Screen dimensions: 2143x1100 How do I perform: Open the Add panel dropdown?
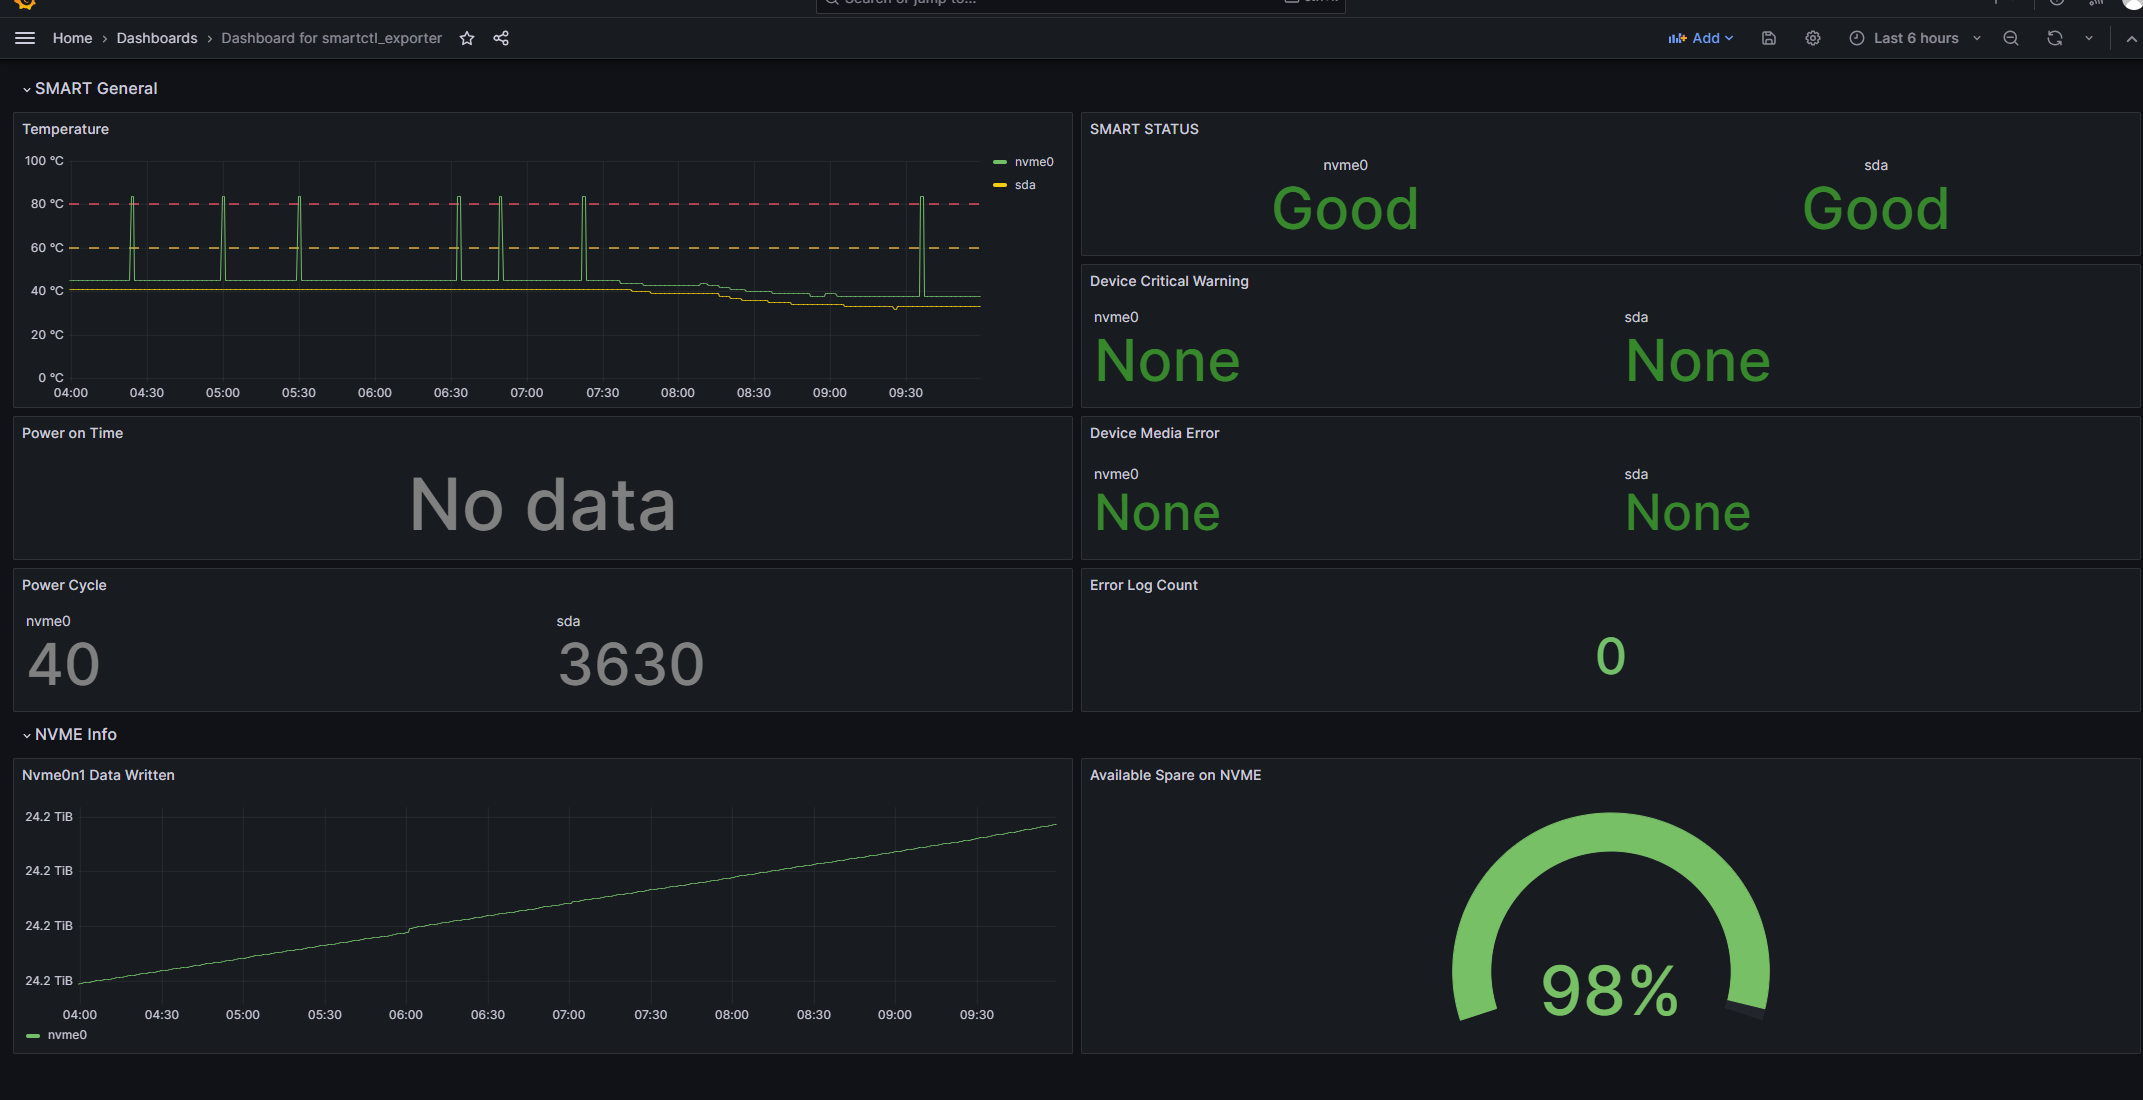click(x=1700, y=38)
